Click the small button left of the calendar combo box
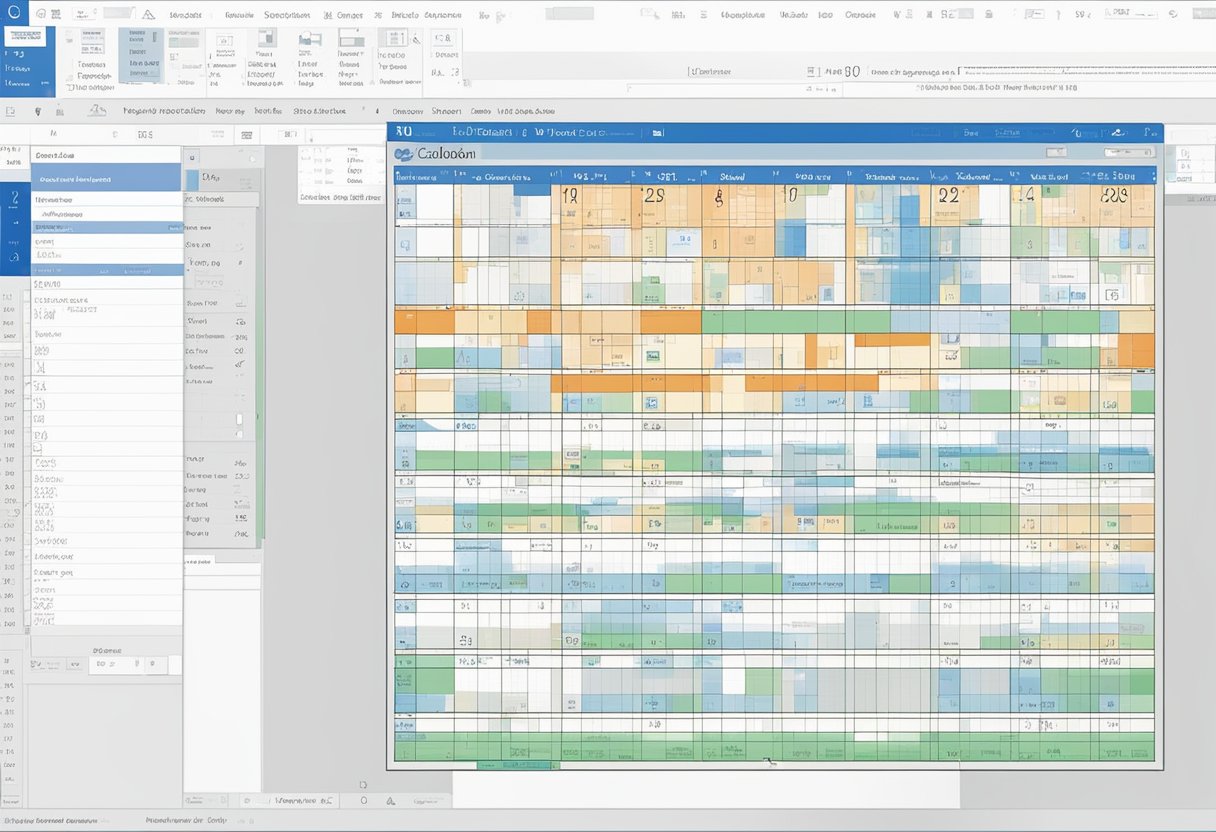1216x832 pixels. coord(1056,152)
